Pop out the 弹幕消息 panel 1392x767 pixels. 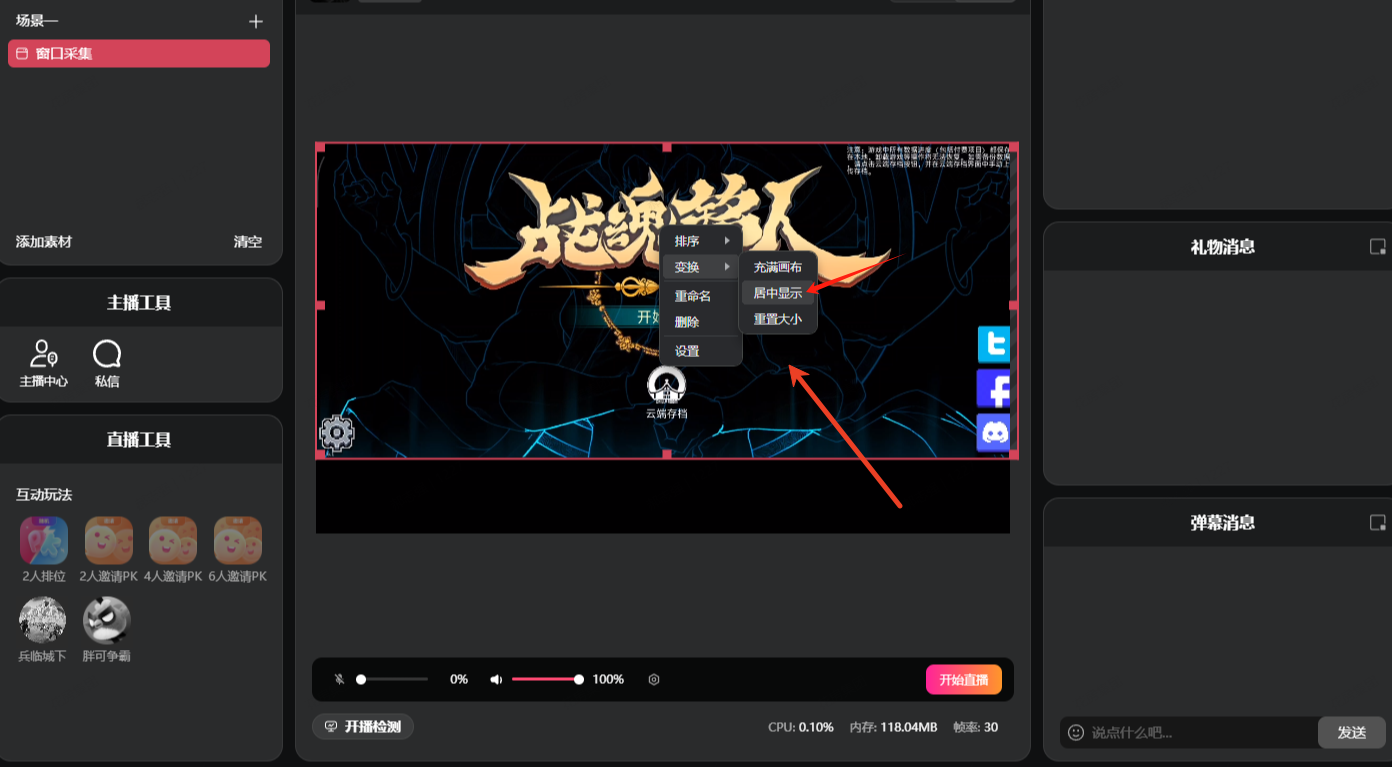(x=1377, y=523)
